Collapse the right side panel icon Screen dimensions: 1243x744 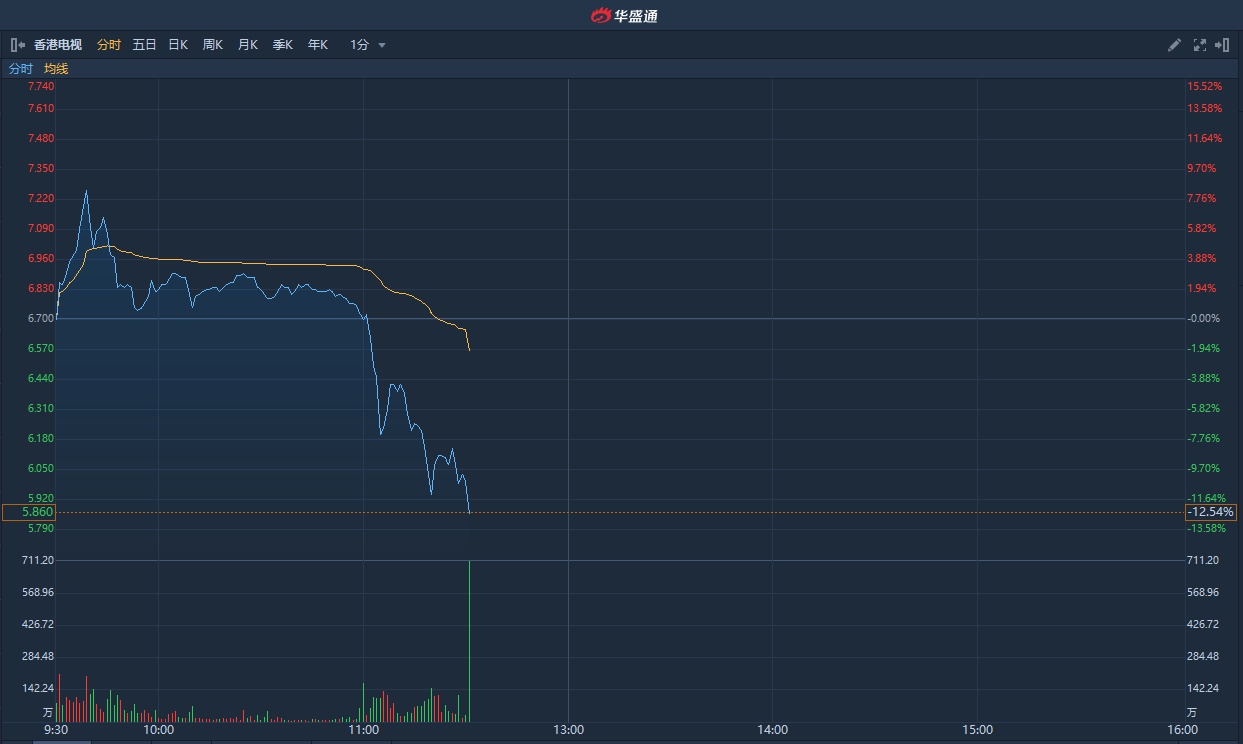pyautogui.click(x=1222, y=45)
